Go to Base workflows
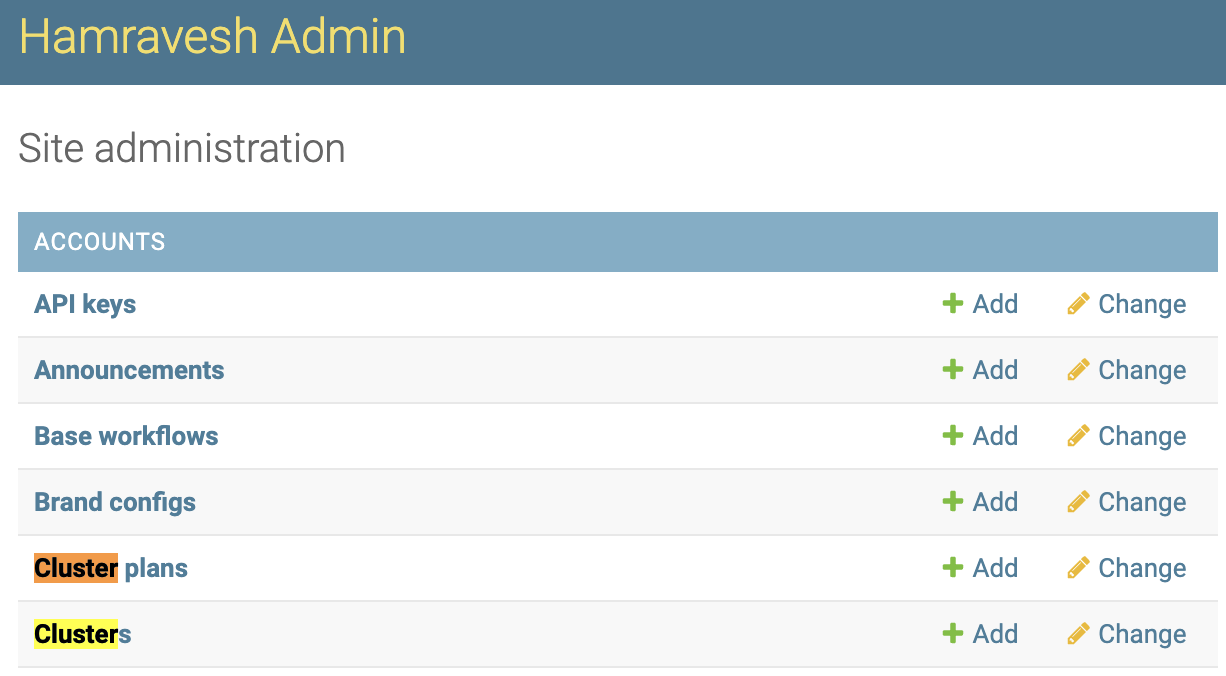This screenshot has height=676, width=1226. click(x=126, y=436)
